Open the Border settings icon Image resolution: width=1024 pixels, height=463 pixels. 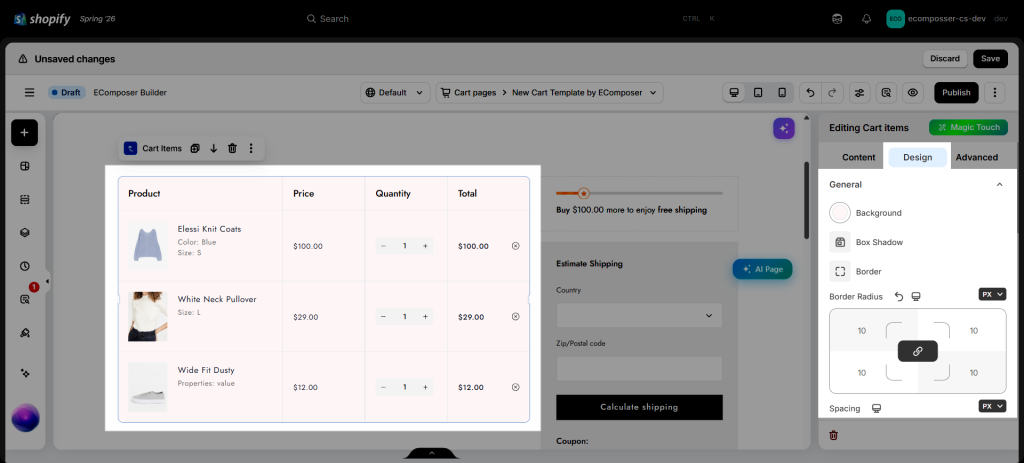click(840, 271)
